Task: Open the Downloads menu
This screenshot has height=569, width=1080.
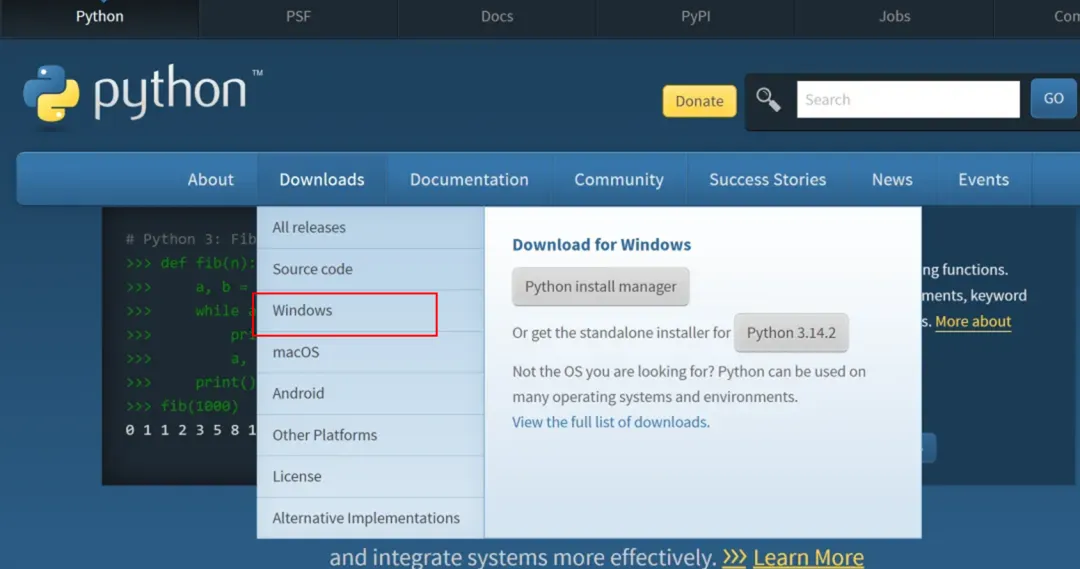Action: pyautogui.click(x=322, y=179)
